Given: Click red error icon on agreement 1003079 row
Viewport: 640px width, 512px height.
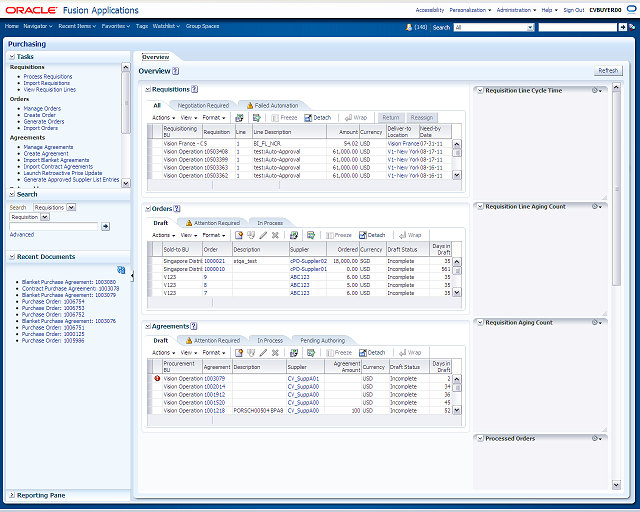Looking at the screenshot, I should click(x=157, y=378).
